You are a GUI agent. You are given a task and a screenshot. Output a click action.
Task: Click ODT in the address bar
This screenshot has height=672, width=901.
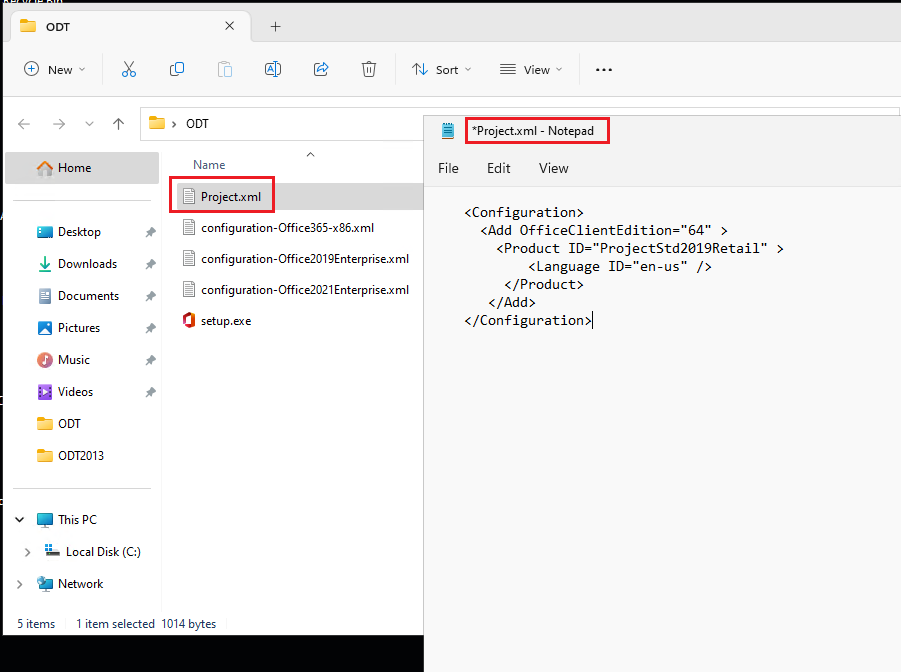(x=197, y=124)
